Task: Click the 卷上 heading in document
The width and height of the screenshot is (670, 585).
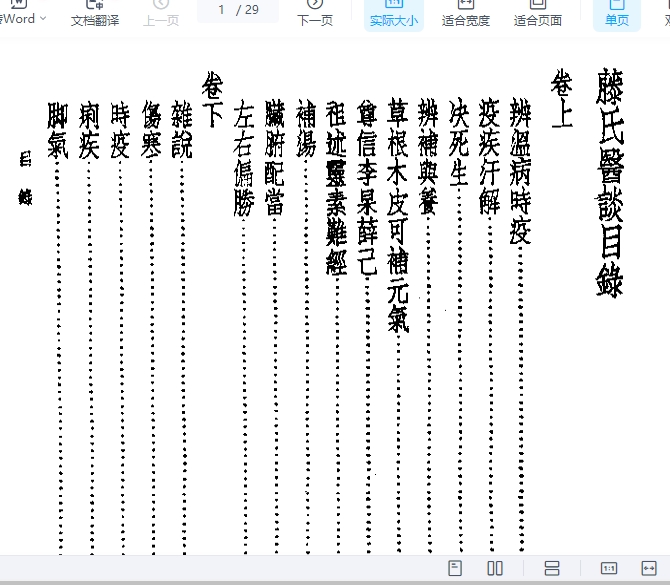Action: (x=562, y=98)
